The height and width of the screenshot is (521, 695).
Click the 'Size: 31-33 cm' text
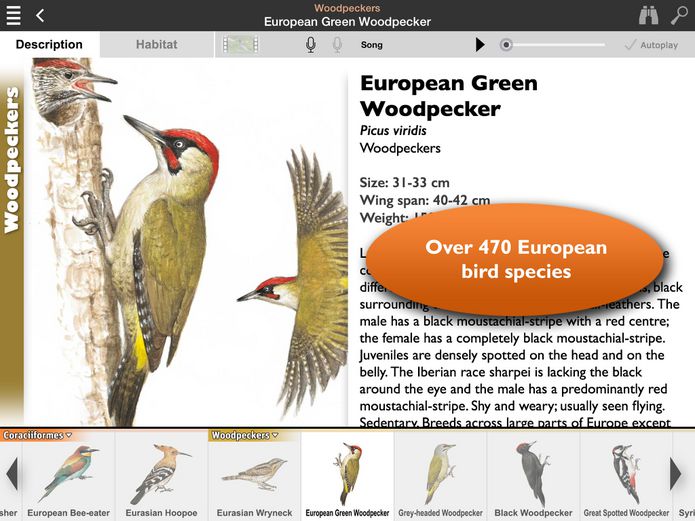404,182
